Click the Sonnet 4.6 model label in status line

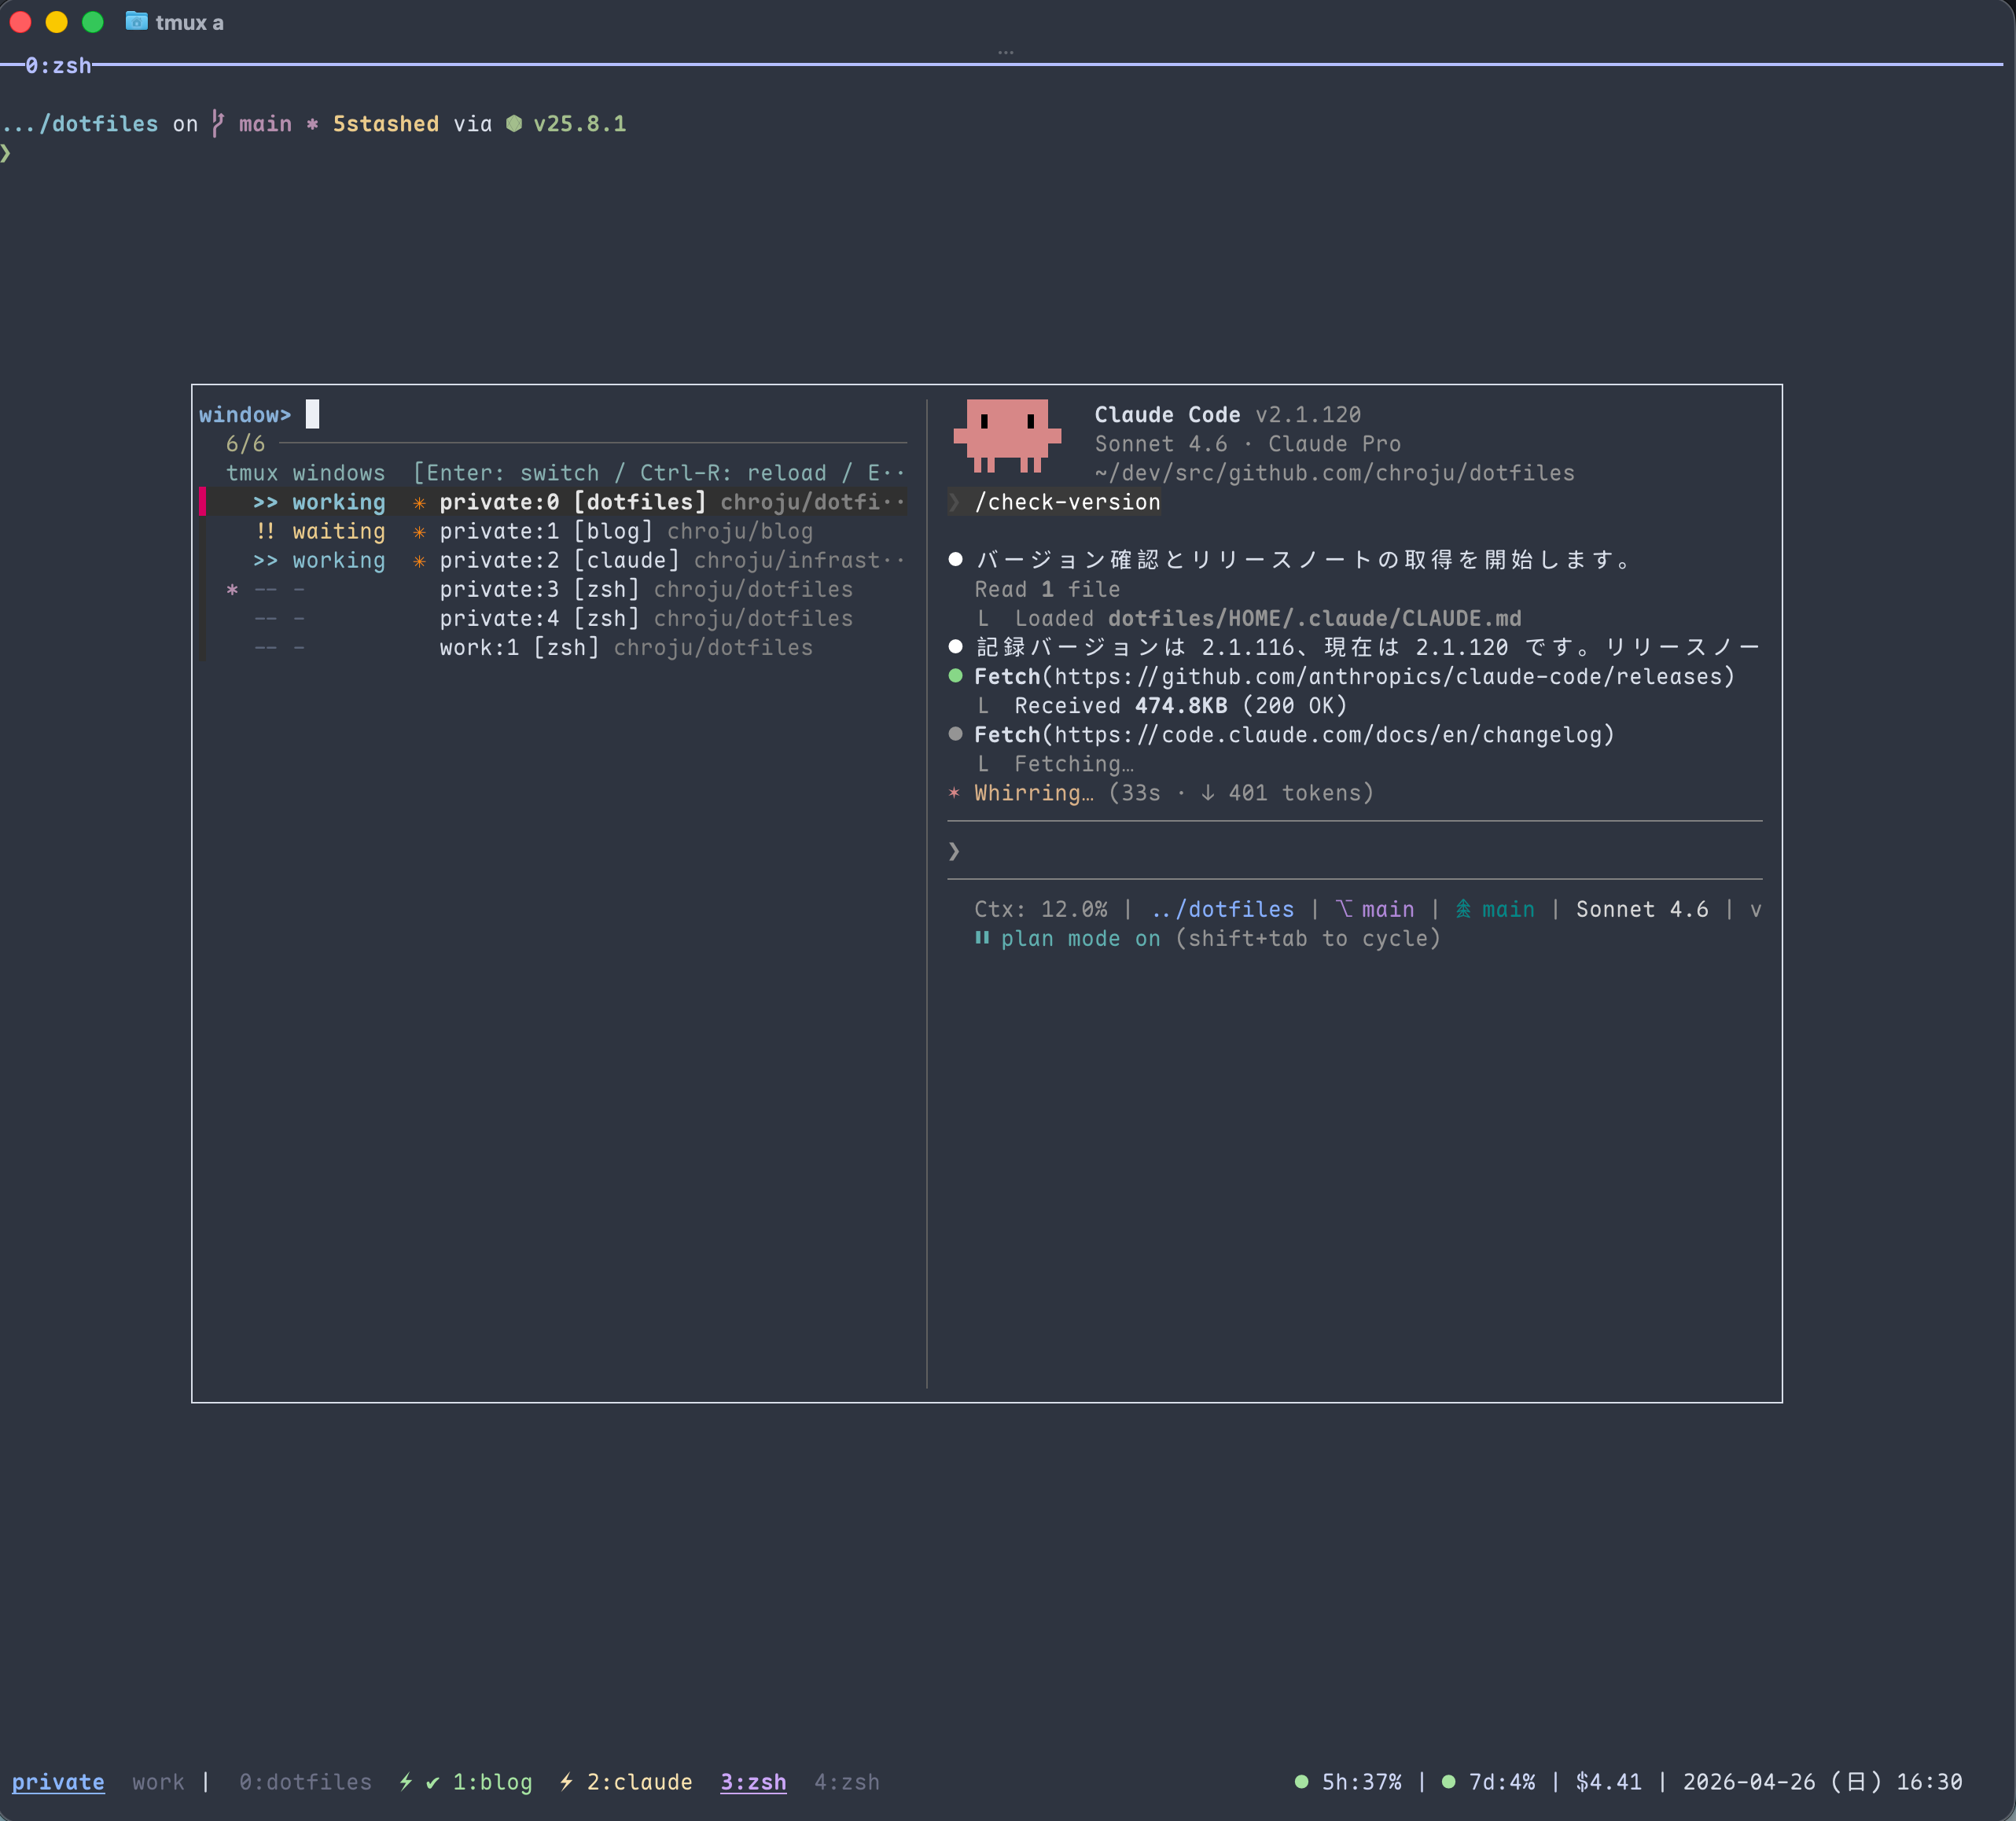[x=1642, y=909]
